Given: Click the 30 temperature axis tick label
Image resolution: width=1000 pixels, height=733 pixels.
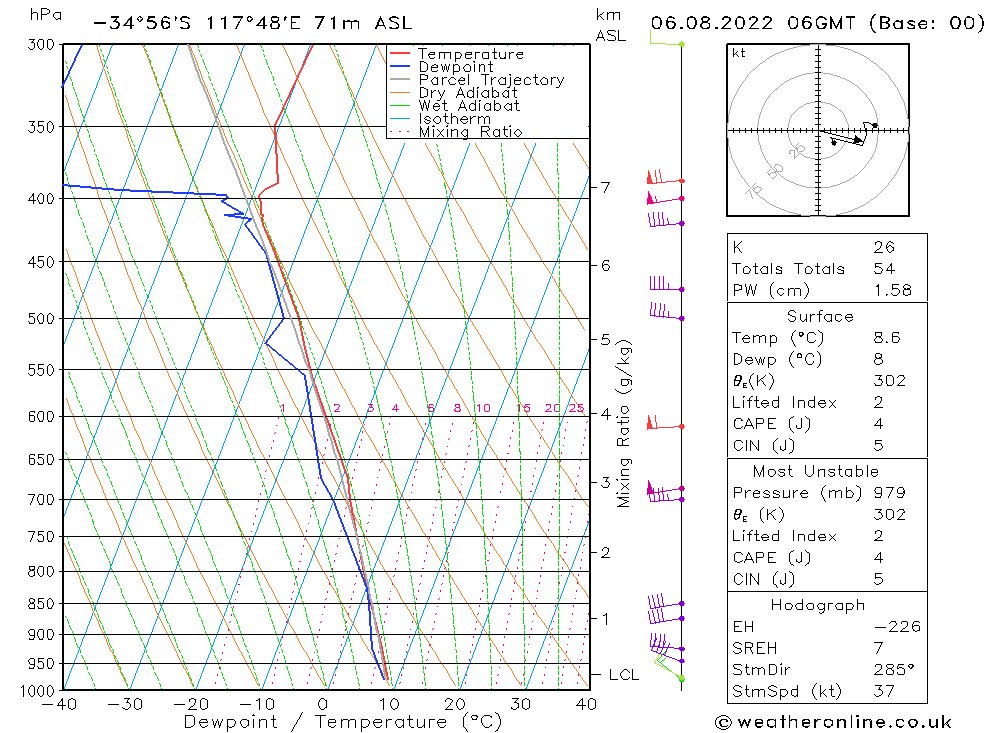Looking at the screenshot, I should coord(520,704).
